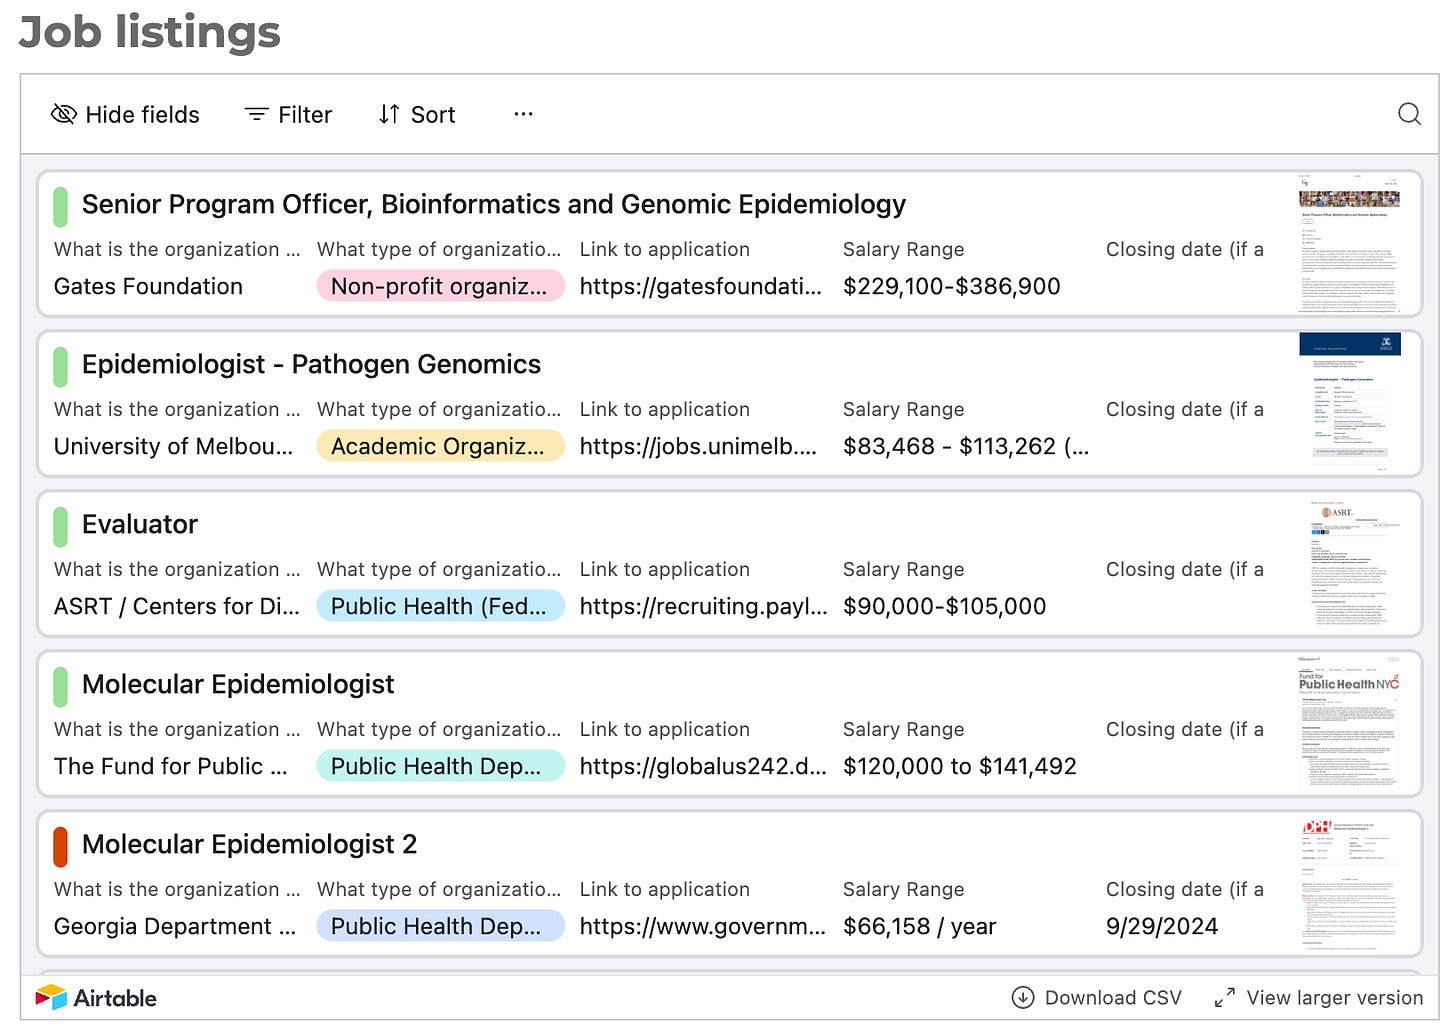Click the Public Health NYC attachment thumbnail
The width and height of the screenshot is (1456, 1033).
[x=1349, y=724]
